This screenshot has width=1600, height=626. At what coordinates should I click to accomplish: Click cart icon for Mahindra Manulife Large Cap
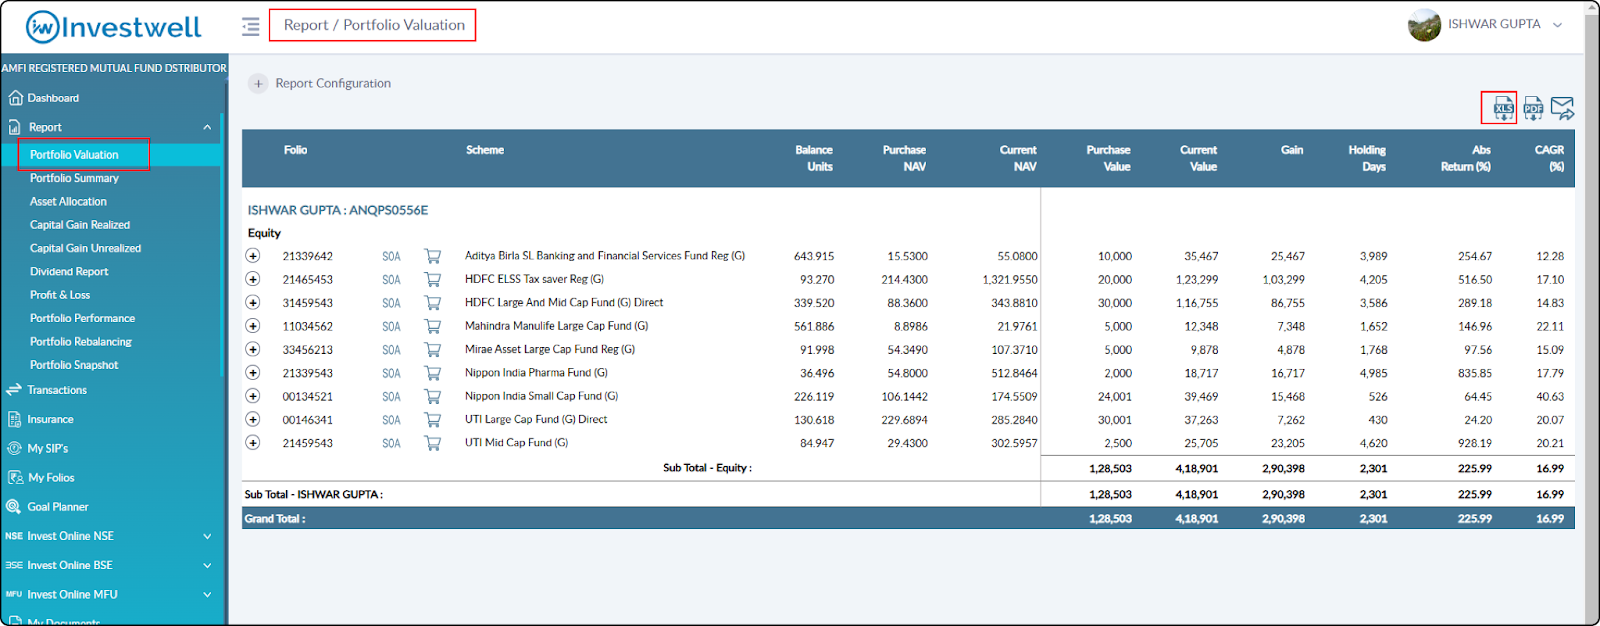pyautogui.click(x=432, y=326)
